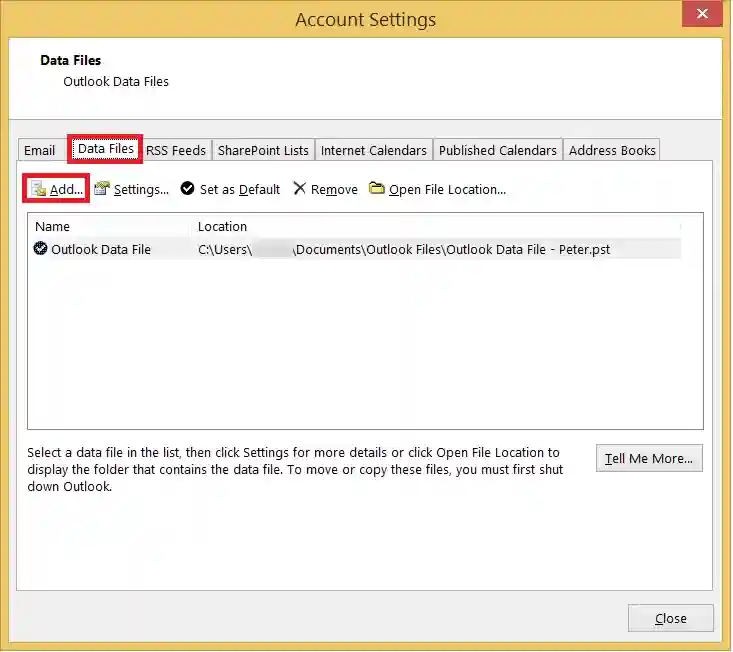Click the Settings toolbar icon
This screenshot has height=652, width=733.
pos(101,189)
